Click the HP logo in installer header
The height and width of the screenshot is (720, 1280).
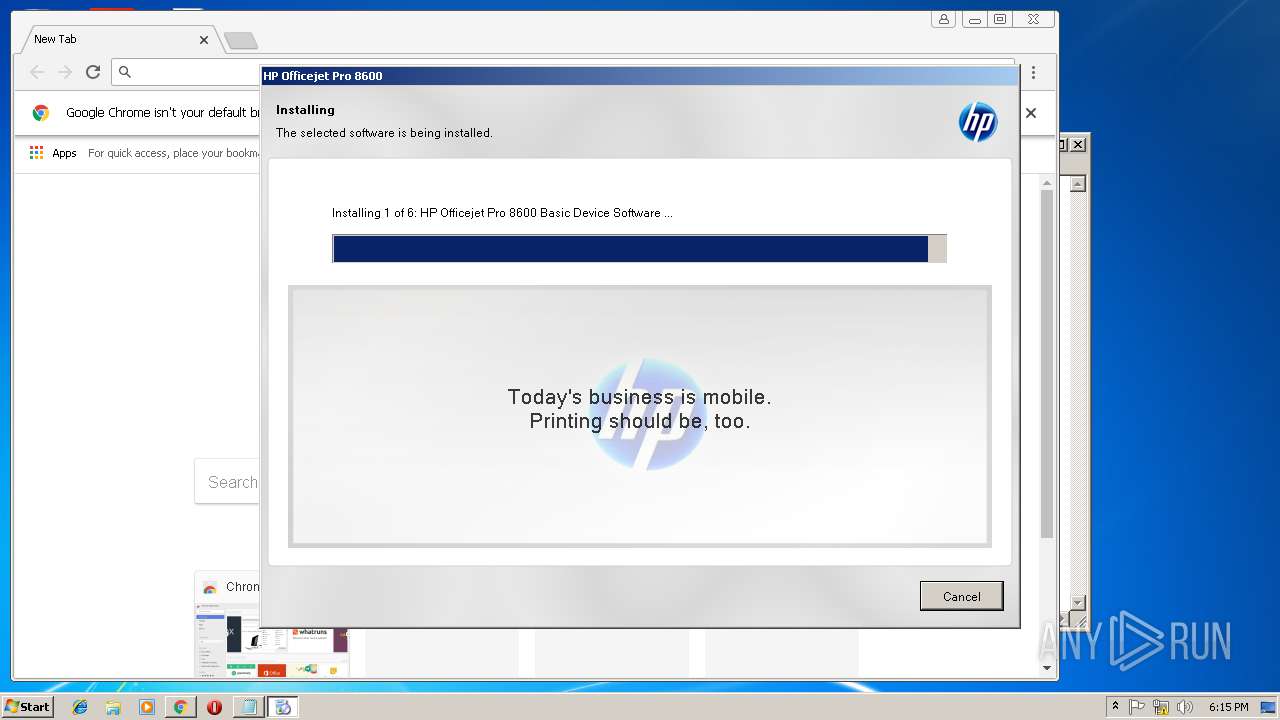click(x=978, y=122)
